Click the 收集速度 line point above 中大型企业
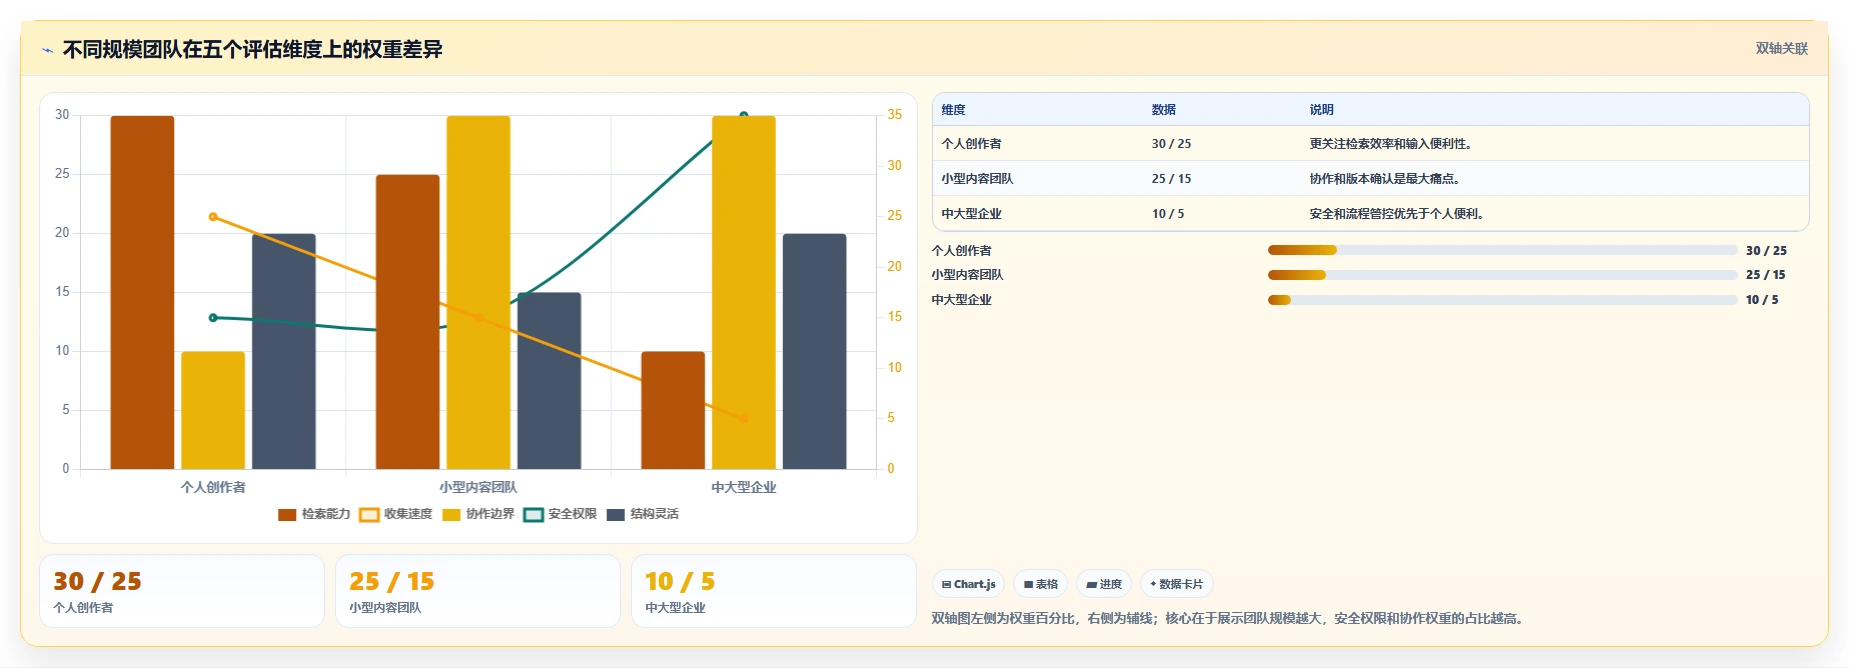 [744, 419]
